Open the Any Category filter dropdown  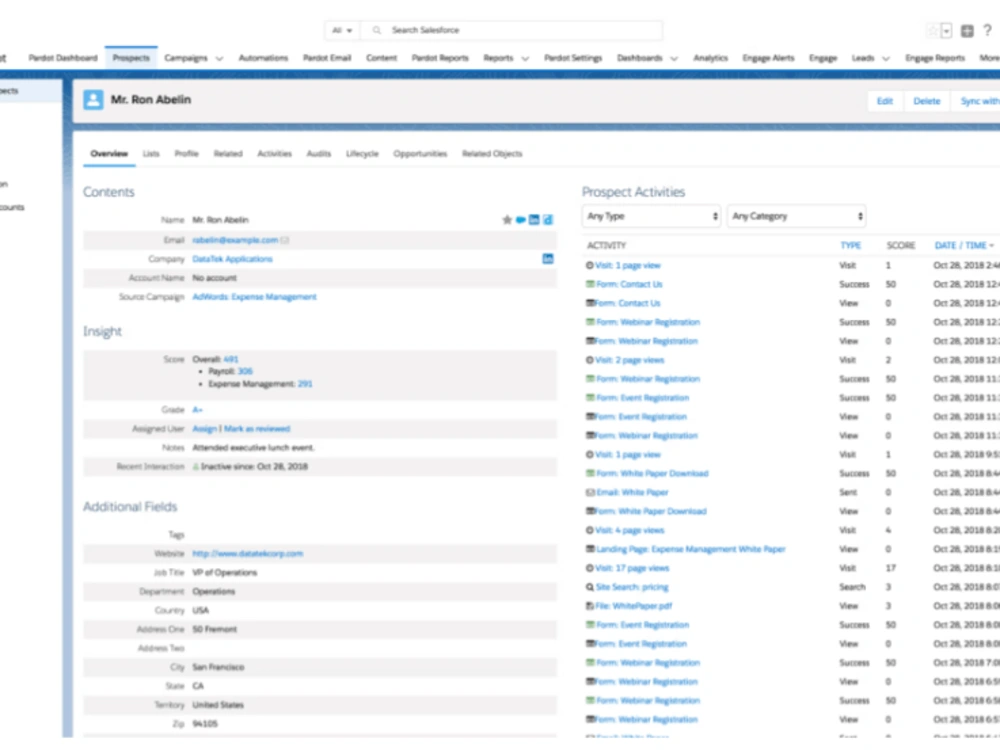(x=797, y=216)
